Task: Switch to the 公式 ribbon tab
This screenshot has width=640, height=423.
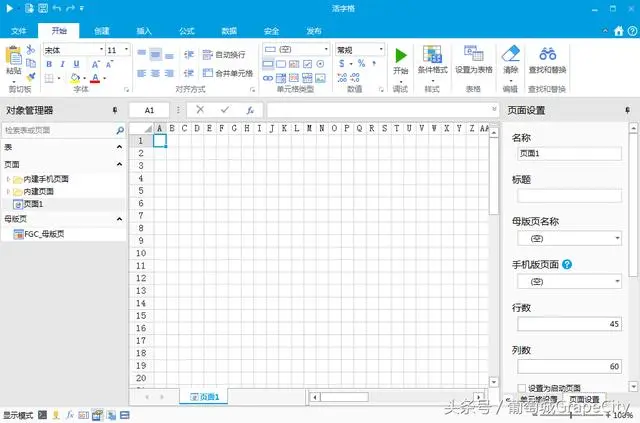Action: pos(187,31)
